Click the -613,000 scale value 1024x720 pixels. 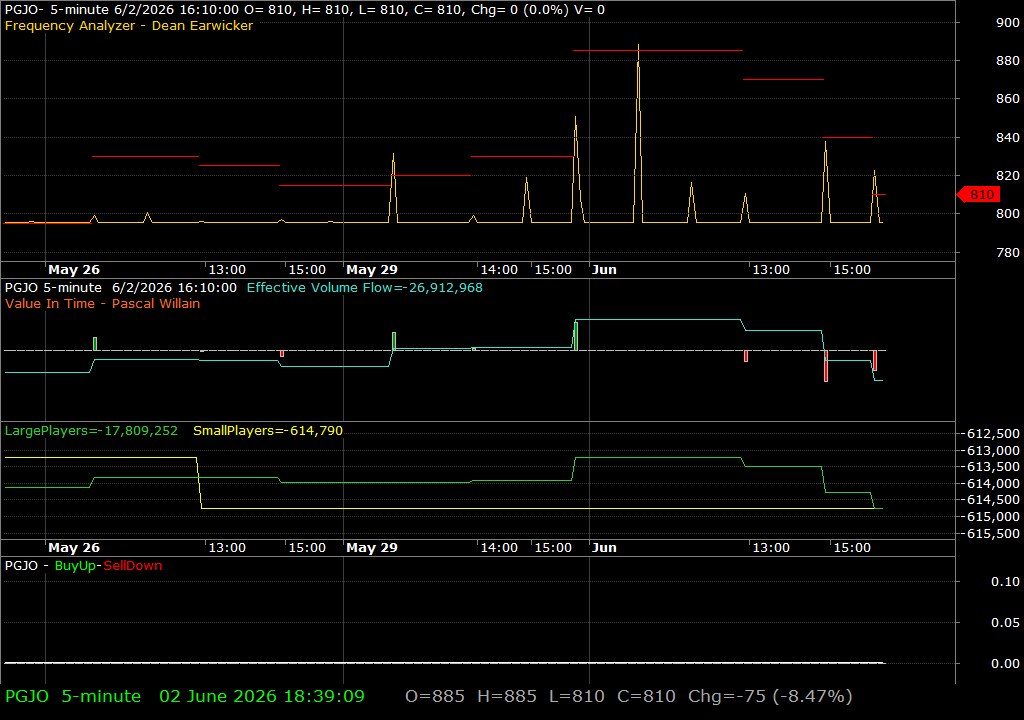coord(993,451)
